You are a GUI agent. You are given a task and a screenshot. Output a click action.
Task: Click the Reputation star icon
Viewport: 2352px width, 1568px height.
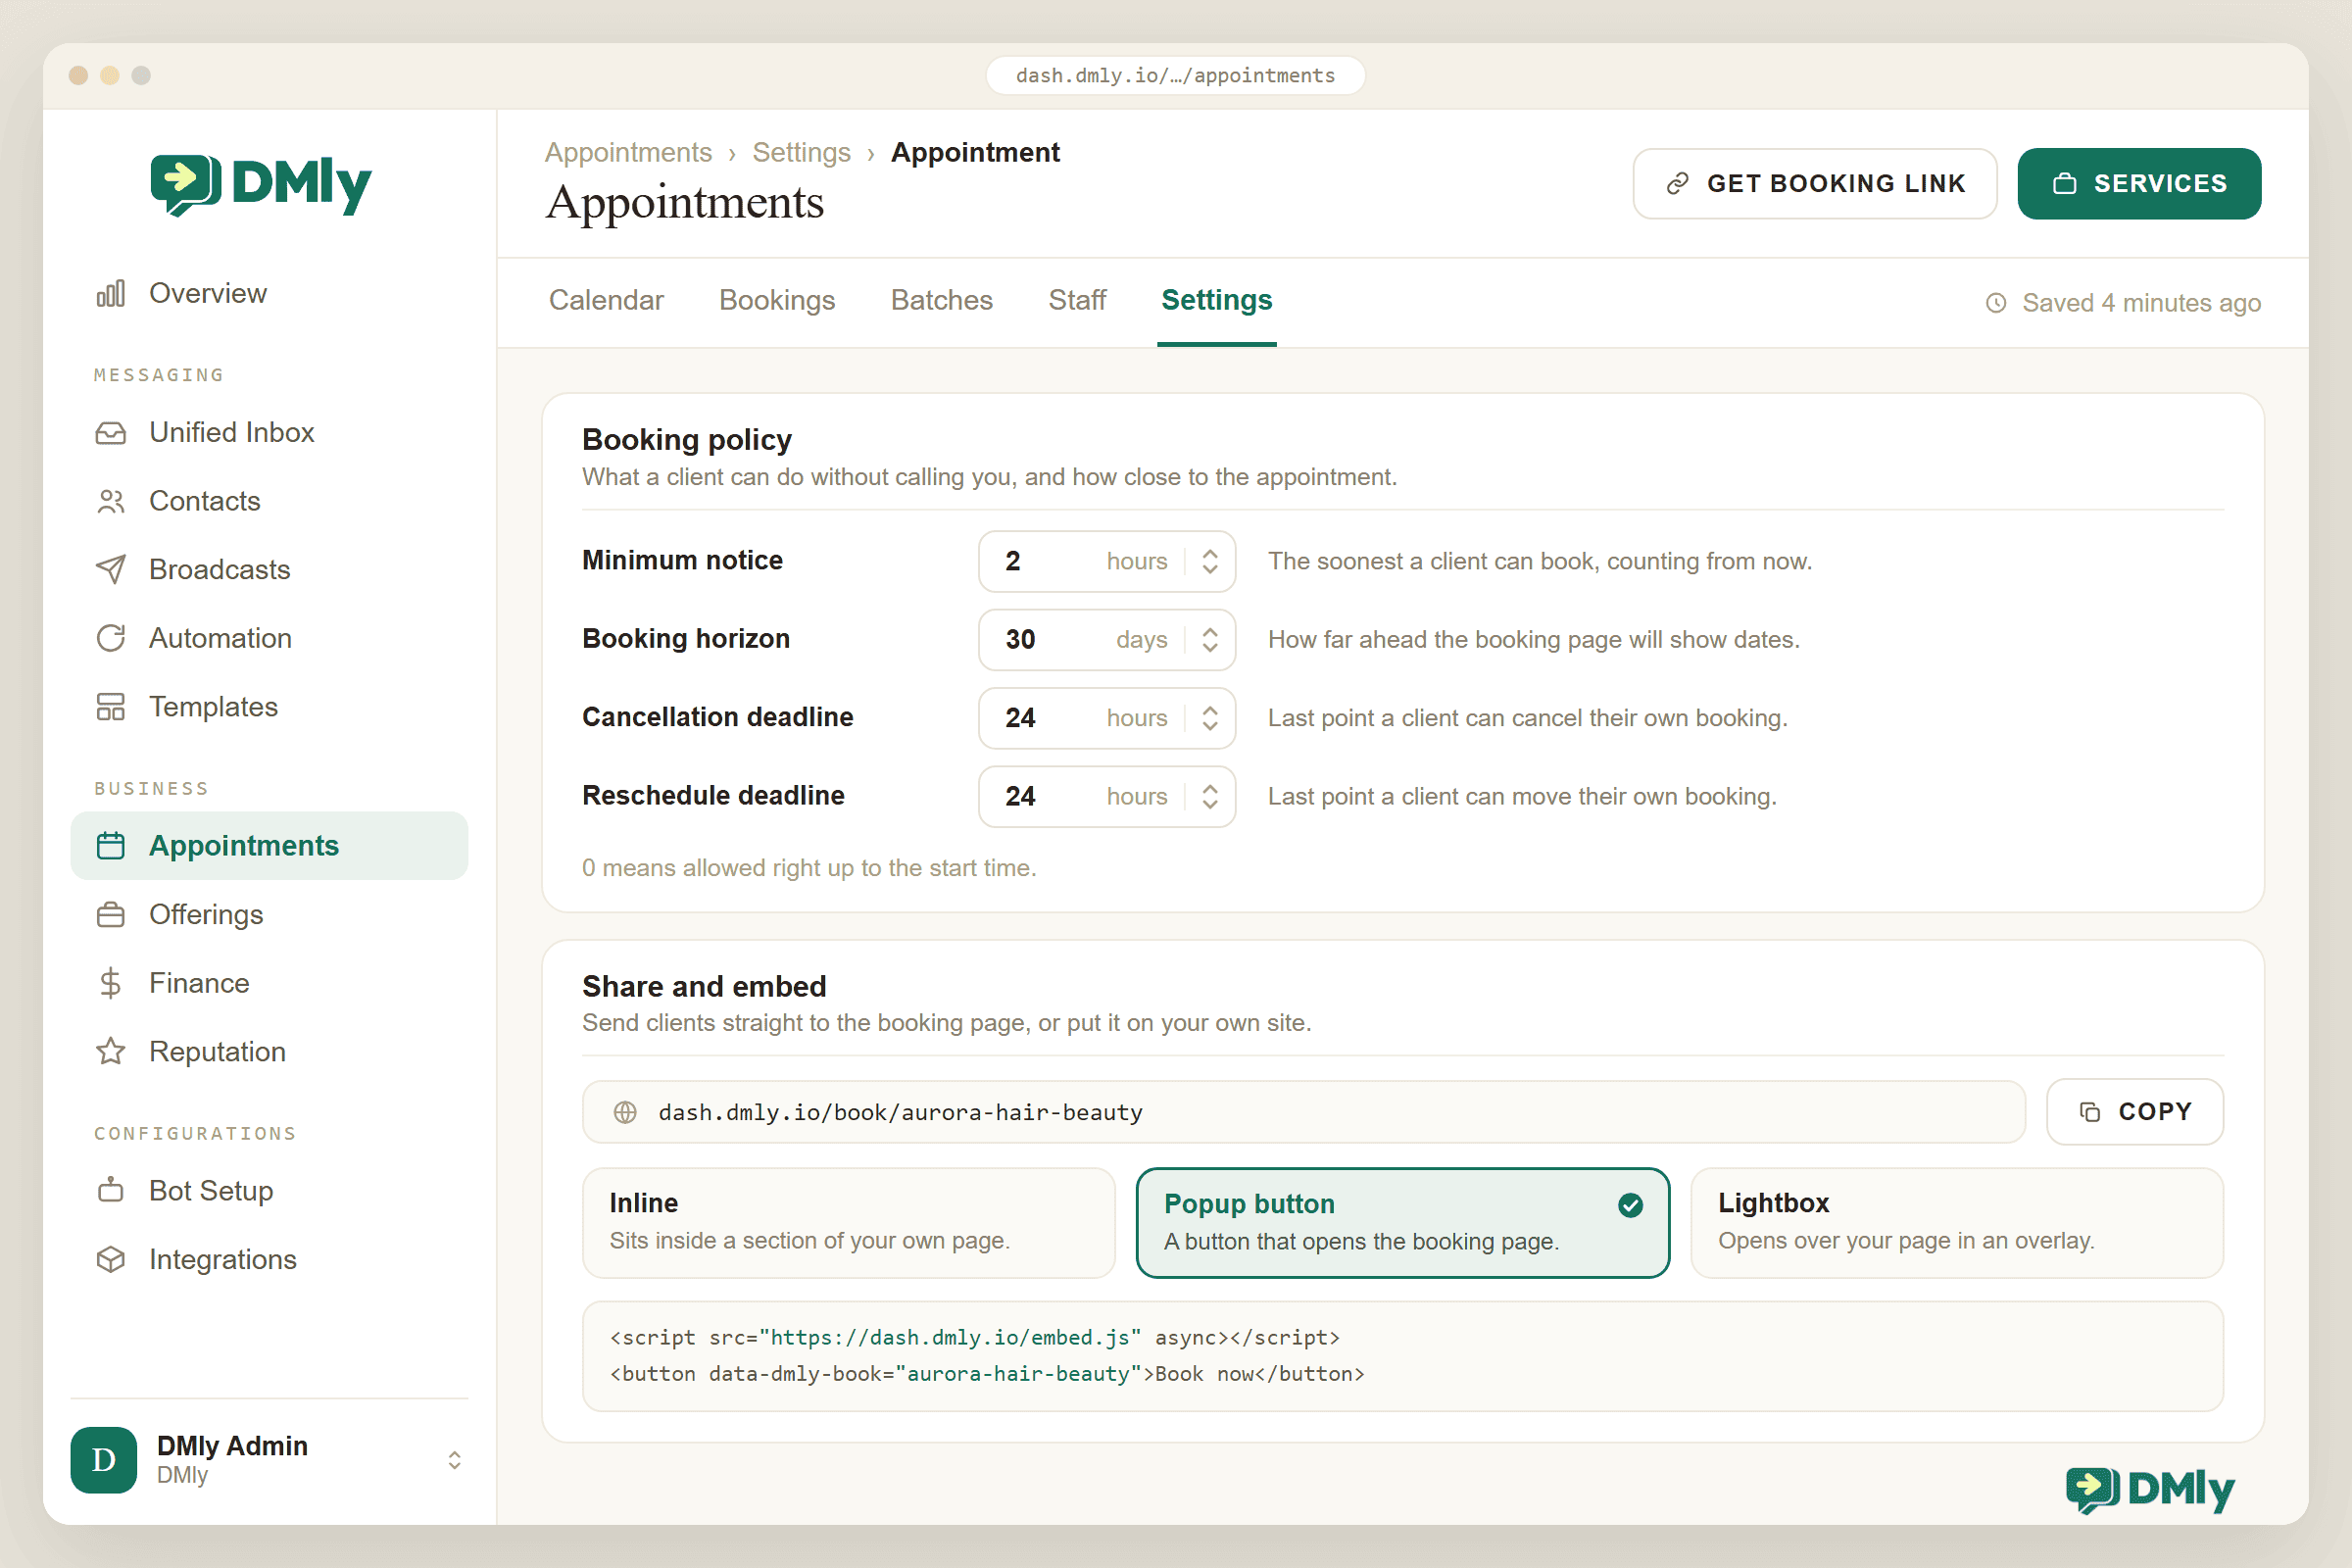[x=111, y=1052]
